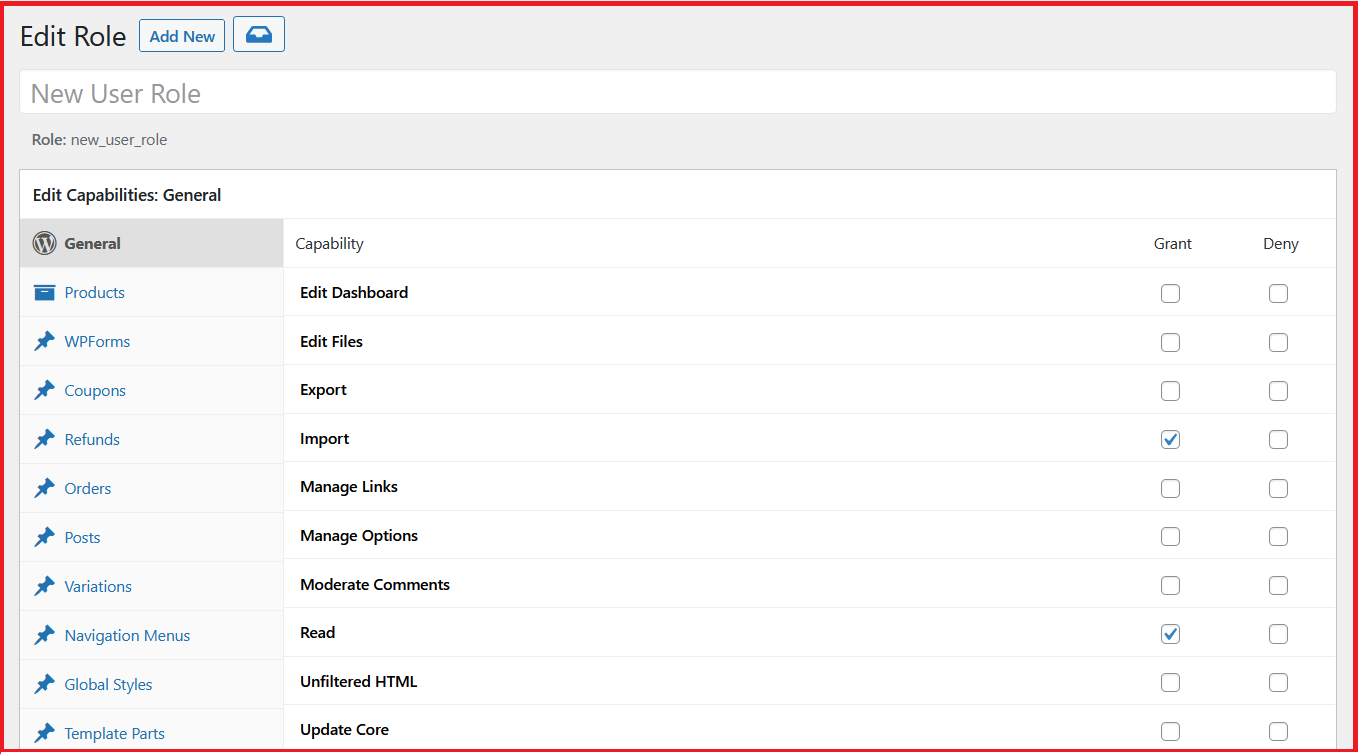Viewport: 1358px width, 755px height.
Task: Click the Edit Dashboard capability label
Action: click(354, 293)
